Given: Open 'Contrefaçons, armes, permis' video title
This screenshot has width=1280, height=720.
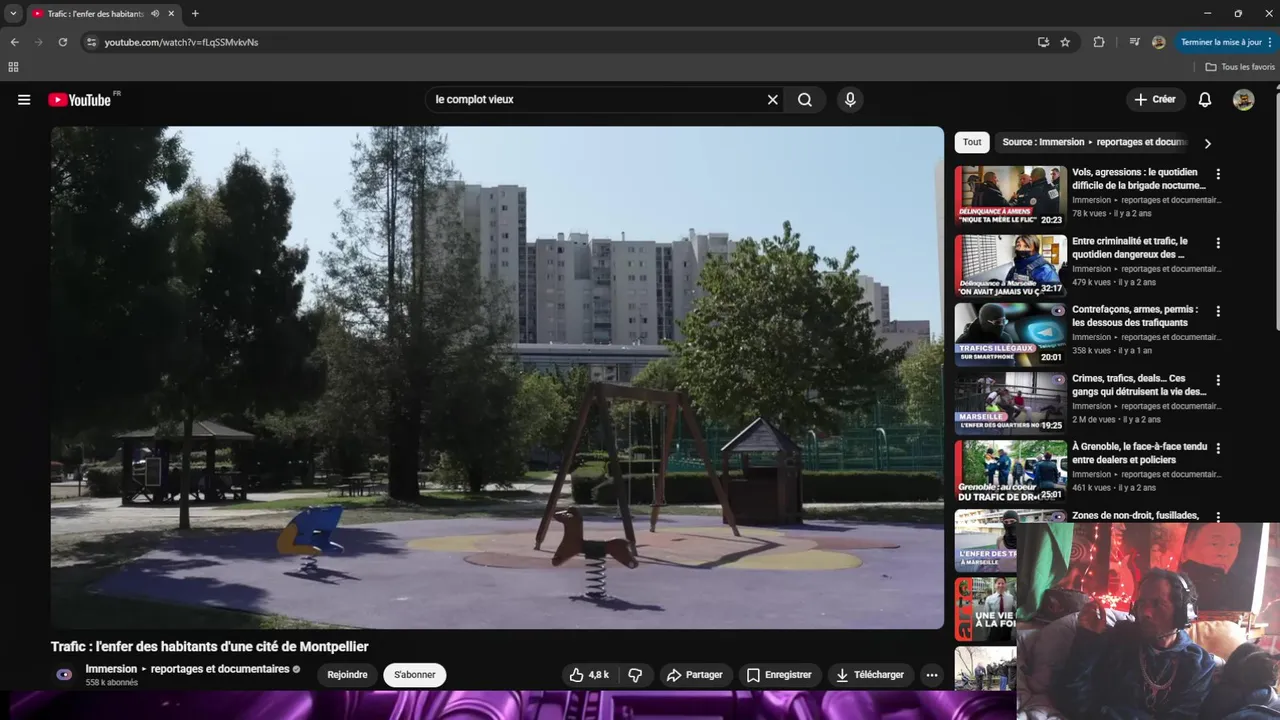Looking at the screenshot, I should point(1135,316).
